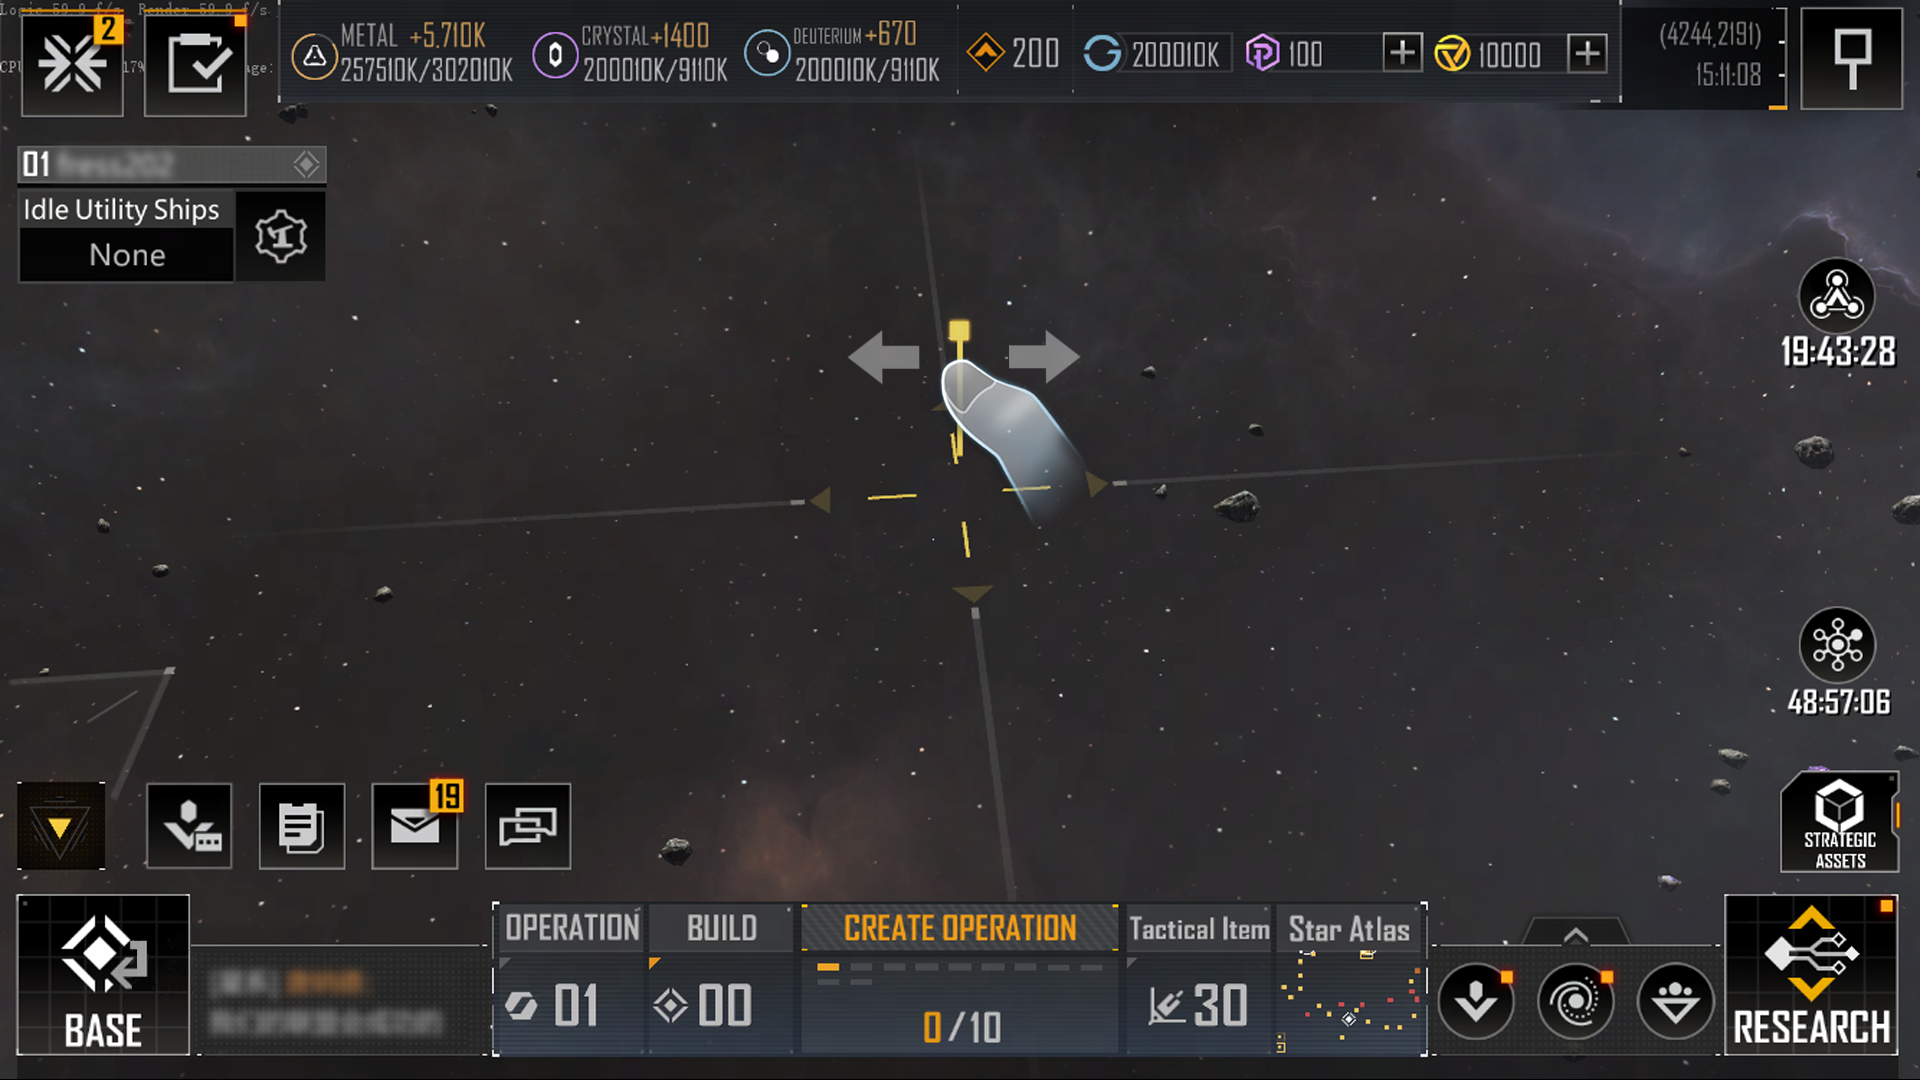Open the notes document icon
1920x1080 pixels.
[x=302, y=826]
